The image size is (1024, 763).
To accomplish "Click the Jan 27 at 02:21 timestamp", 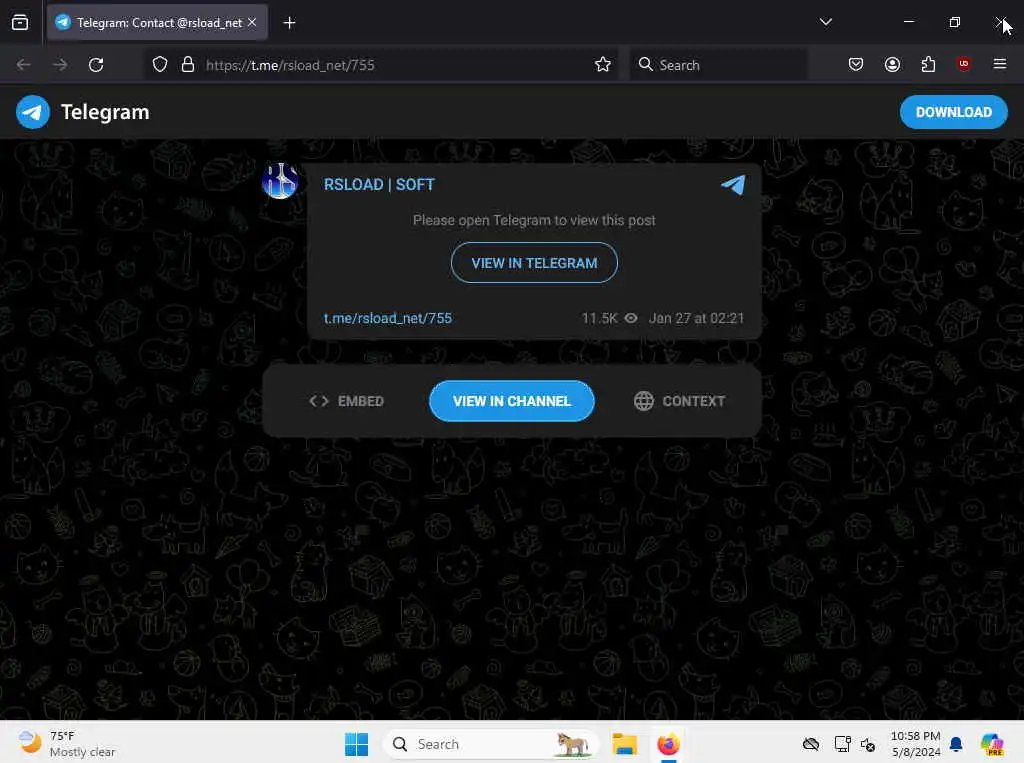I will 696,318.
